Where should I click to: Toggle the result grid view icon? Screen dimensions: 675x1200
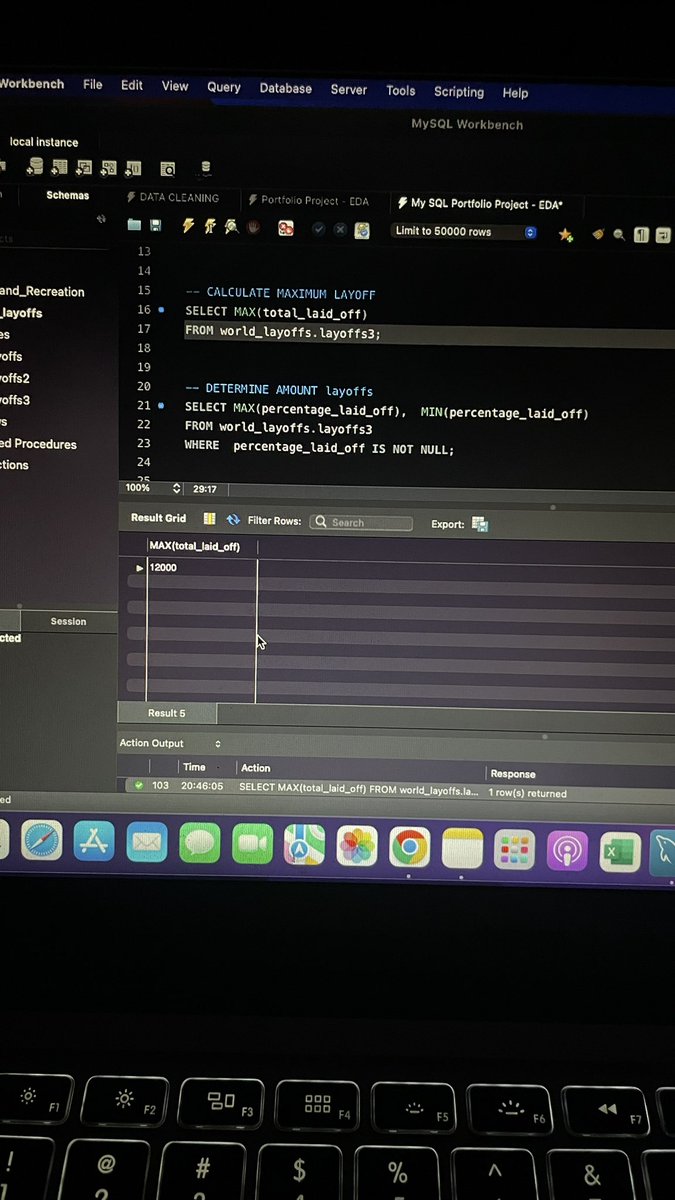[x=209, y=519]
